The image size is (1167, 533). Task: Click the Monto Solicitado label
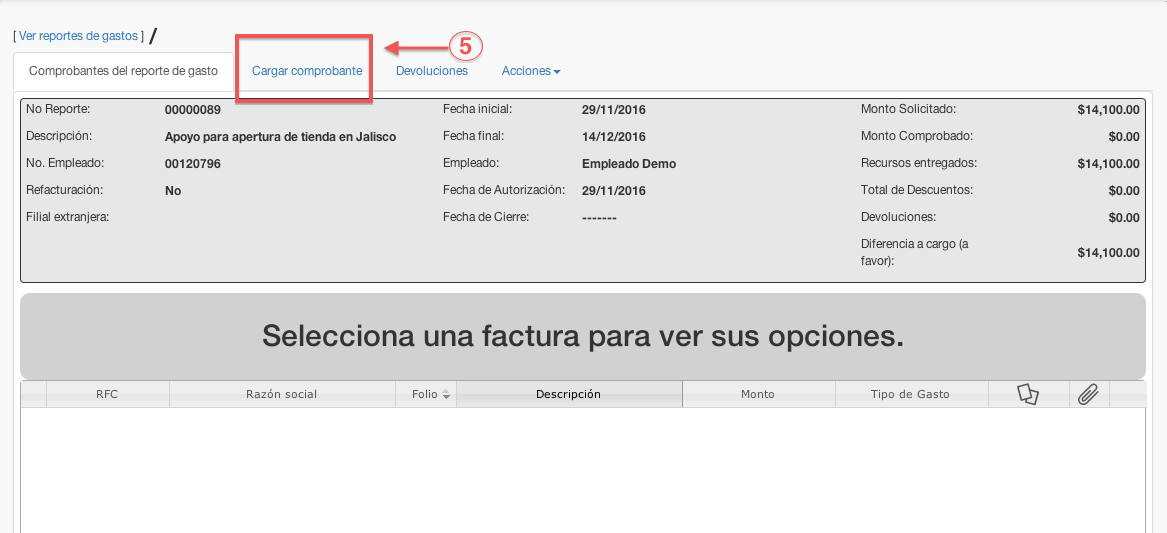(x=908, y=109)
